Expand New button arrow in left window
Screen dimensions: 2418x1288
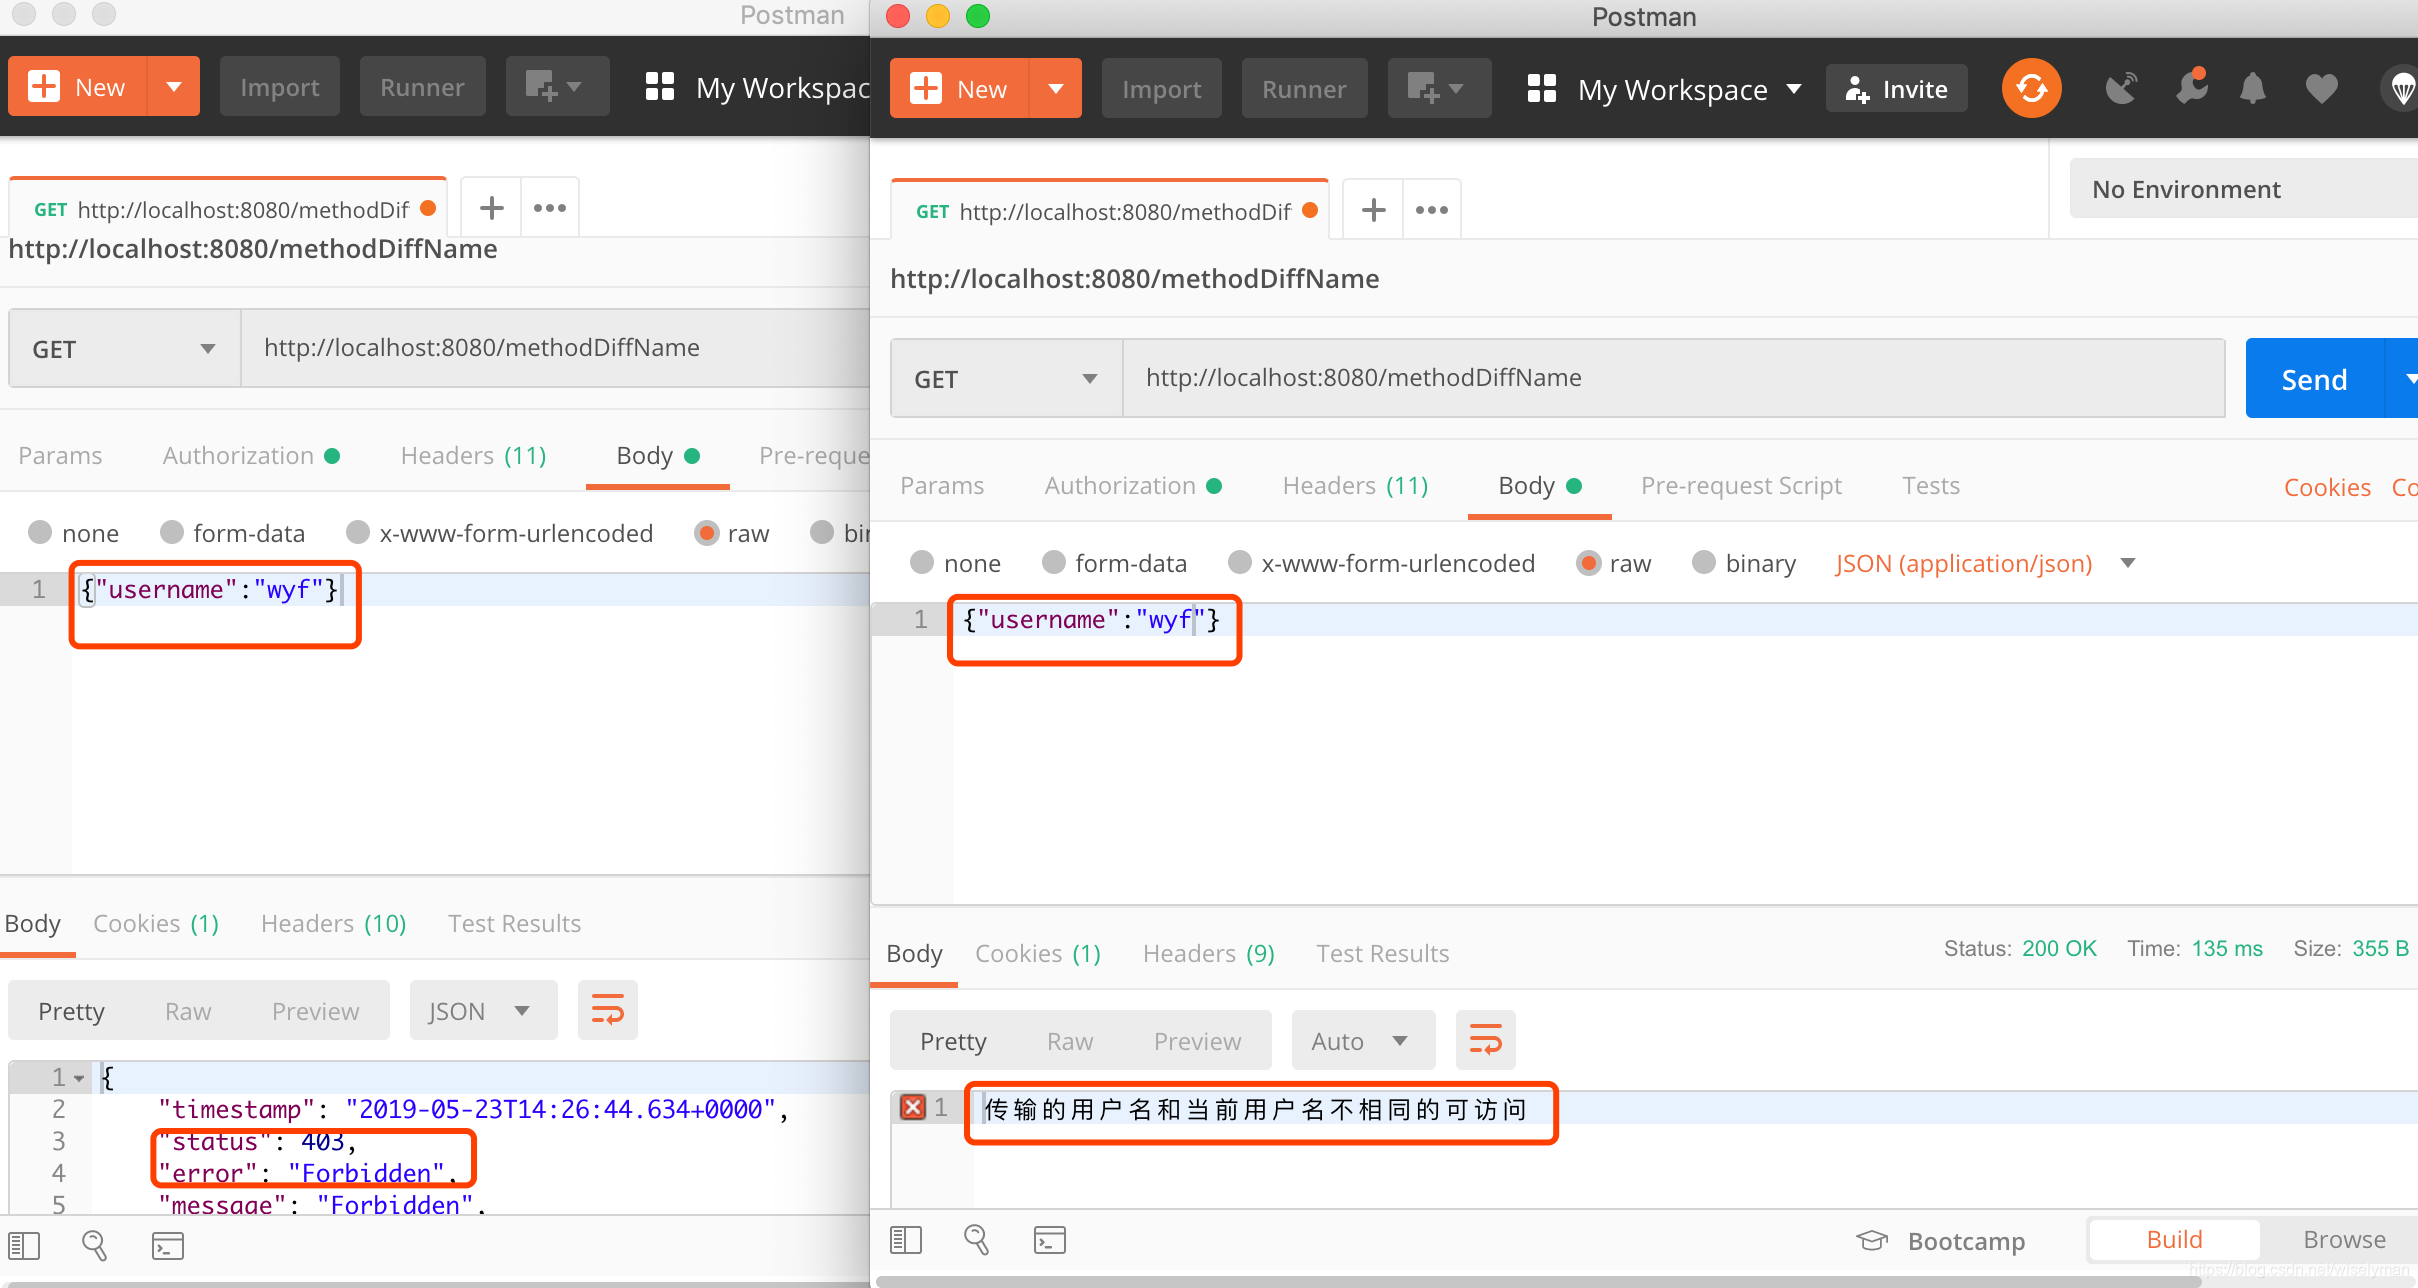pyautogui.click(x=173, y=87)
